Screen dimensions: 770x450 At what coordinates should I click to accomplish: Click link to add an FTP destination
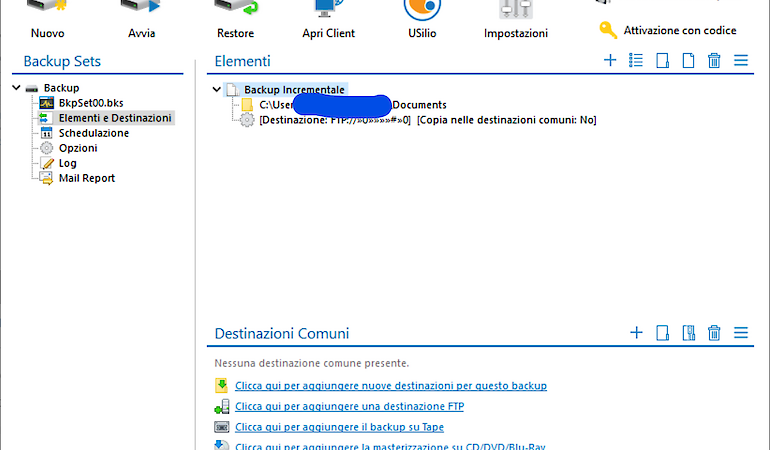349,406
